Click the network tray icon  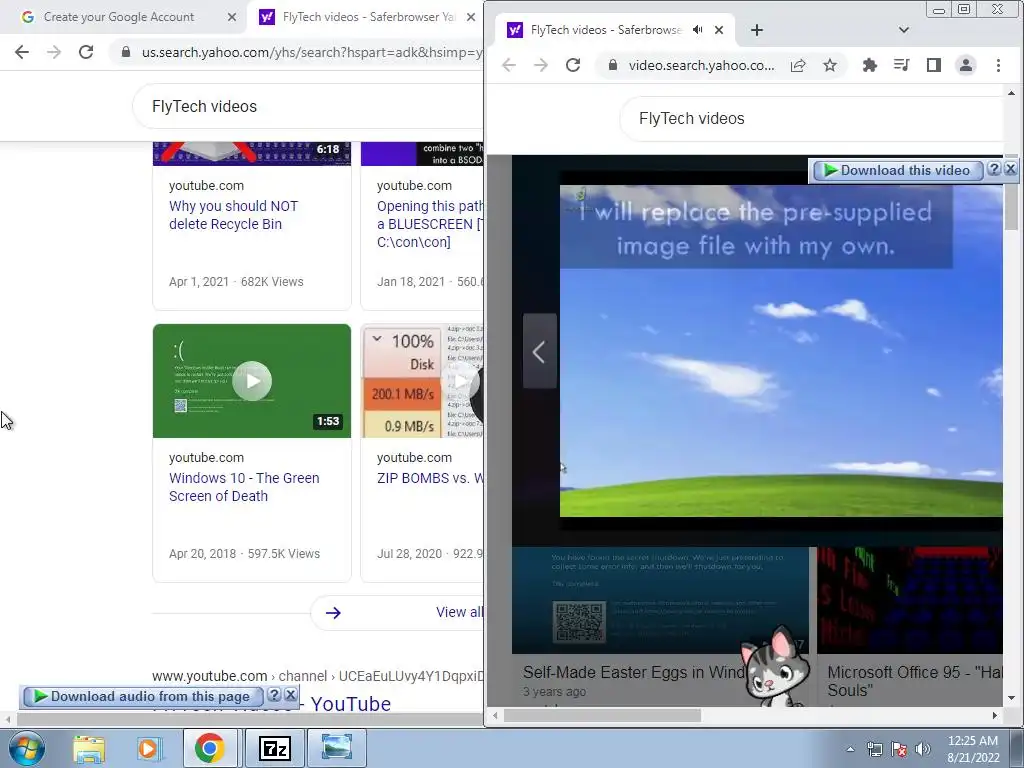tap(874, 749)
